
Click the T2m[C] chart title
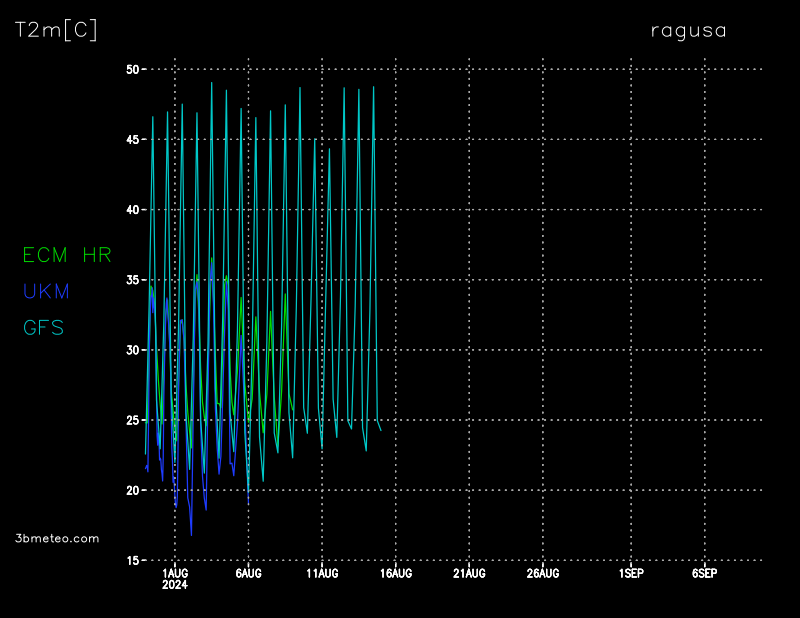tap(56, 30)
